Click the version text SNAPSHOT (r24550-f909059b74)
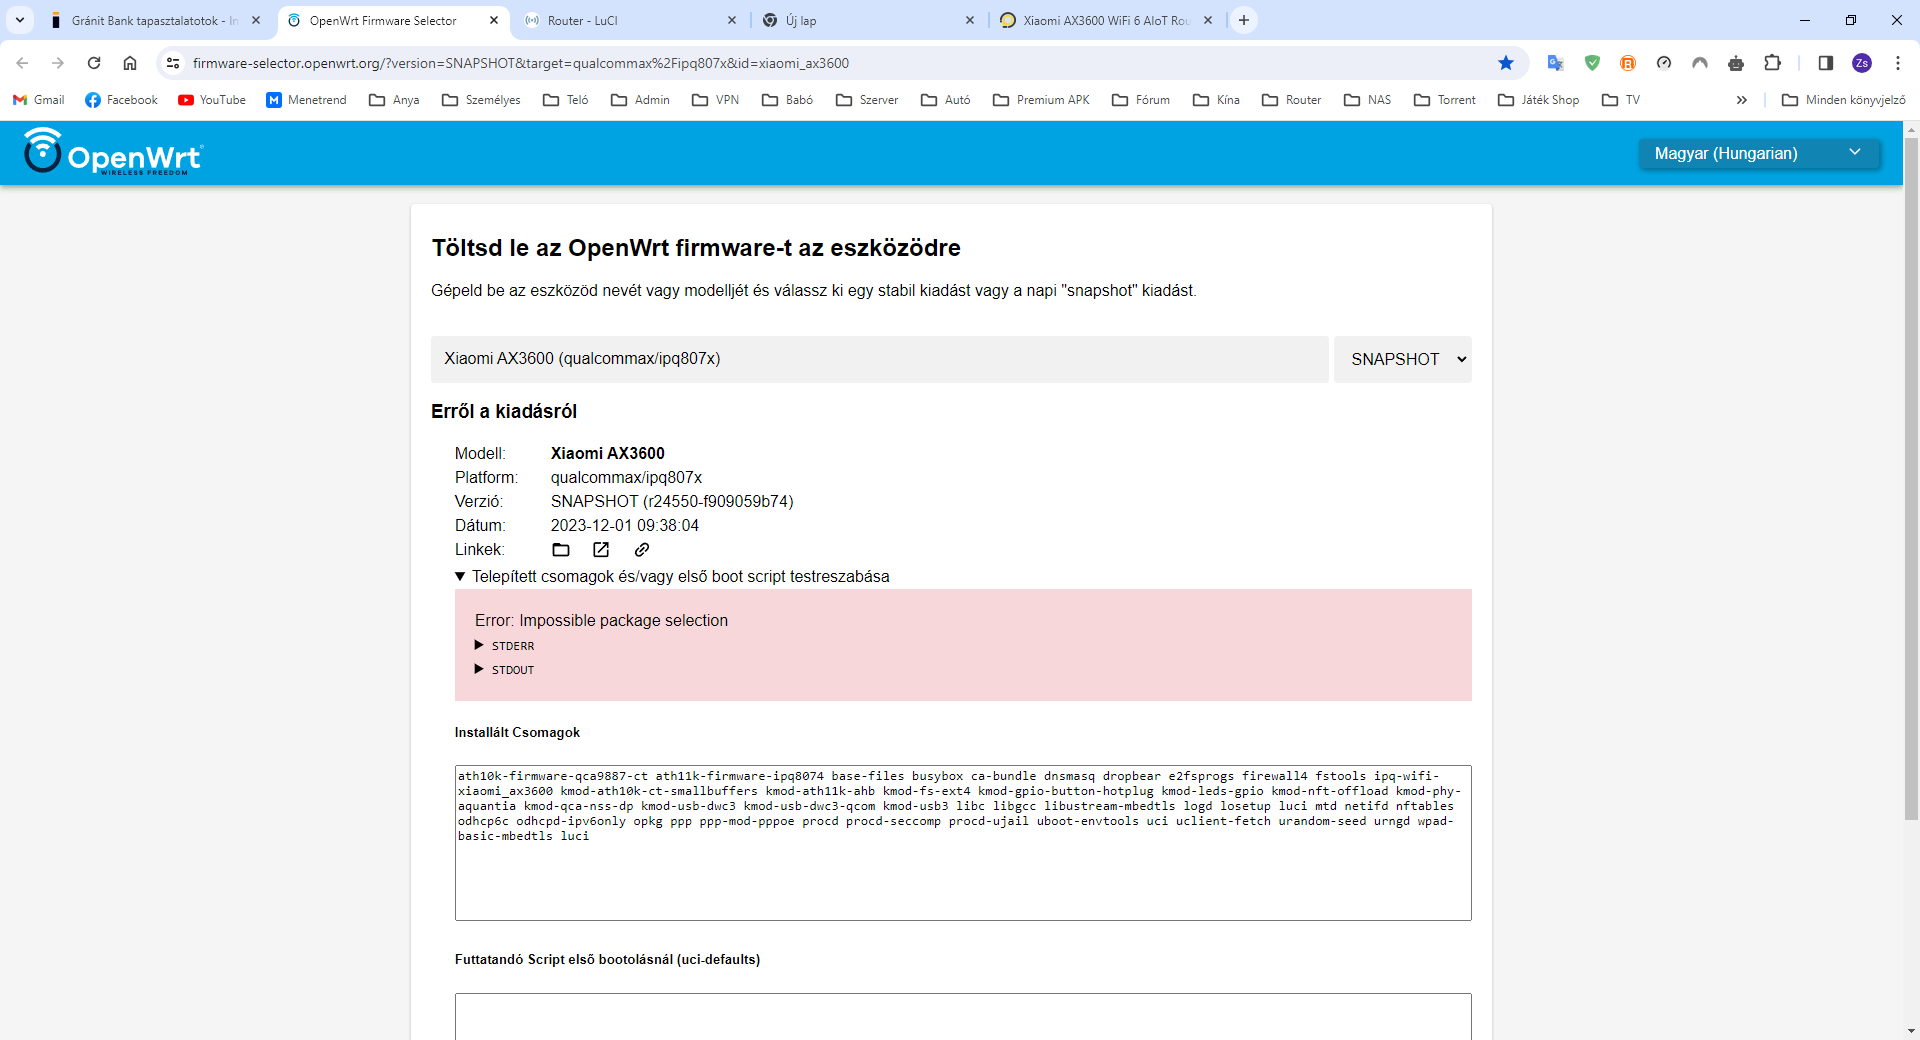This screenshot has width=1920, height=1040. [x=672, y=502]
